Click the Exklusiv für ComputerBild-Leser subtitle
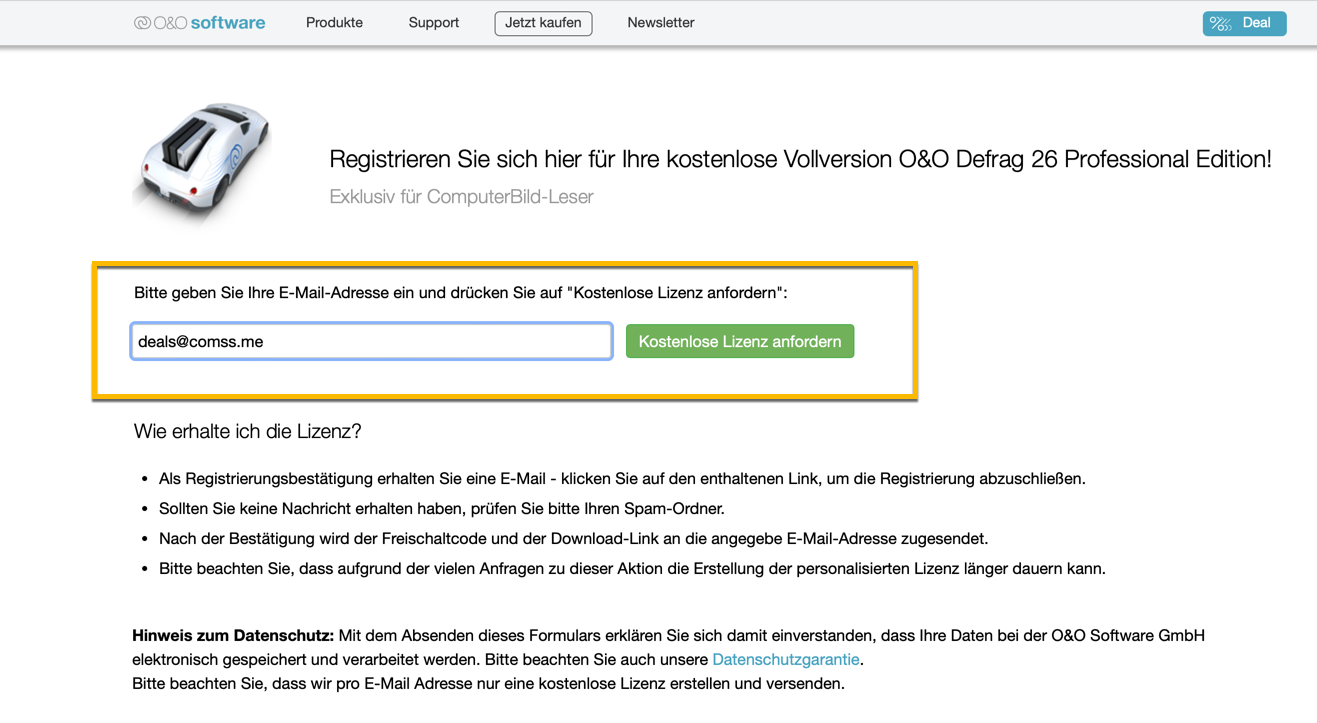 coord(461,197)
